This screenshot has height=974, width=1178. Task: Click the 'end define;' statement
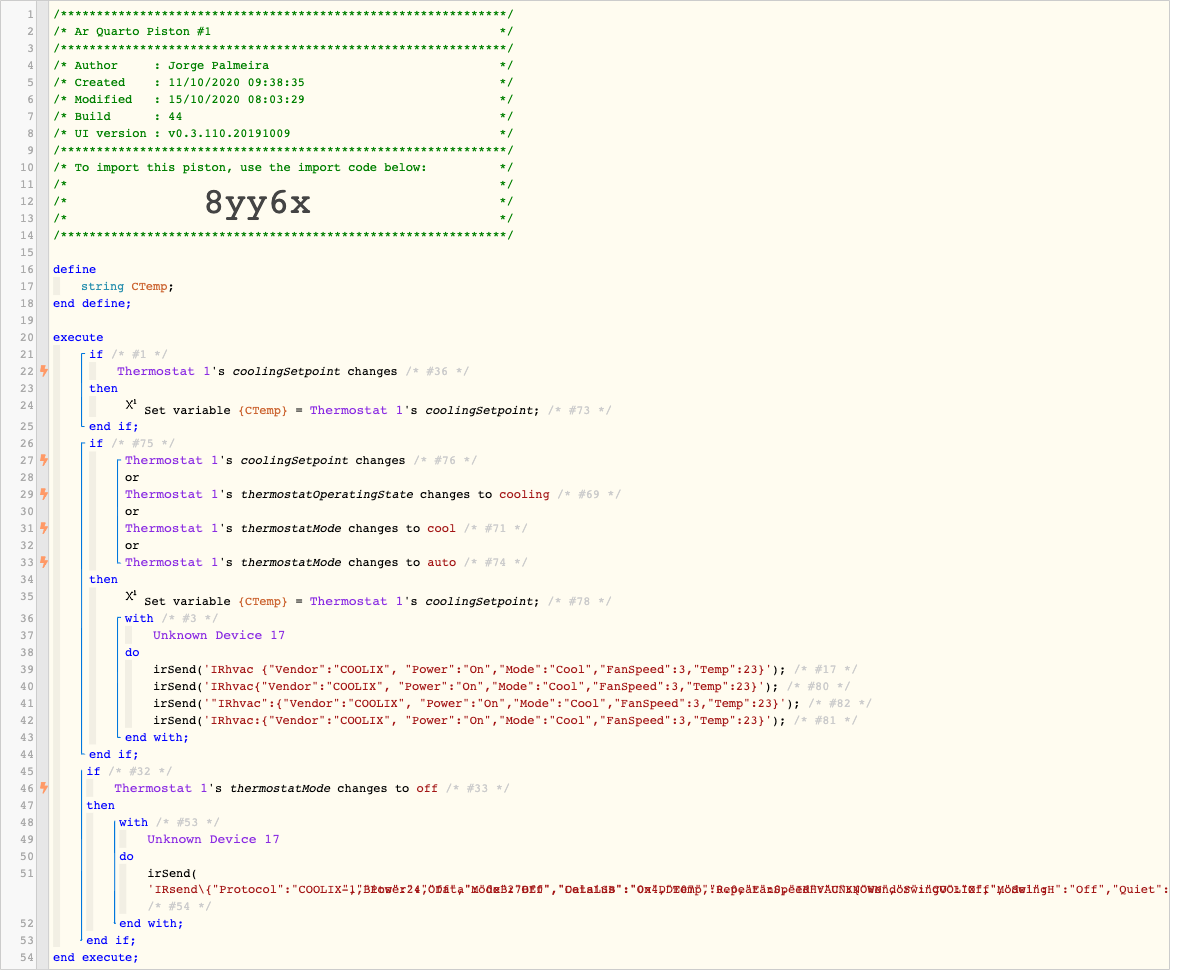pyautogui.click(x=92, y=304)
